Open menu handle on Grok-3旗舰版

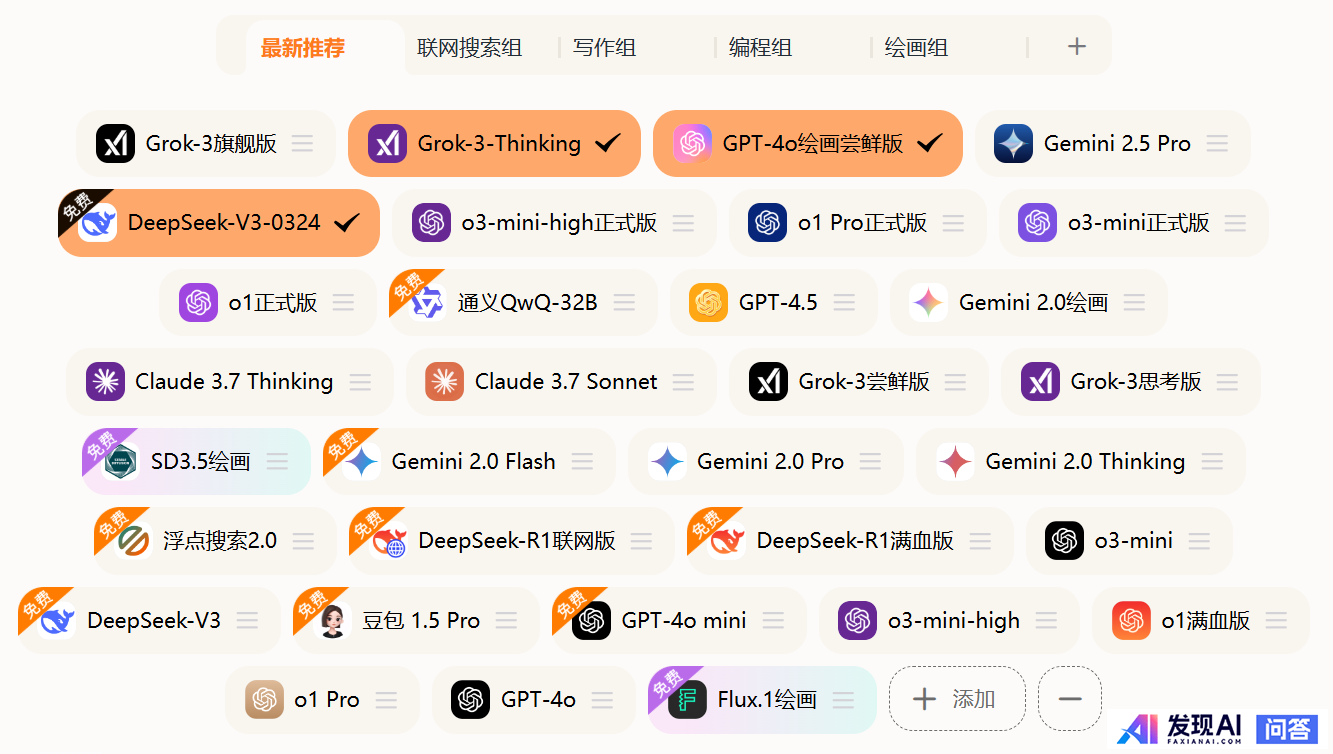(x=303, y=143)
